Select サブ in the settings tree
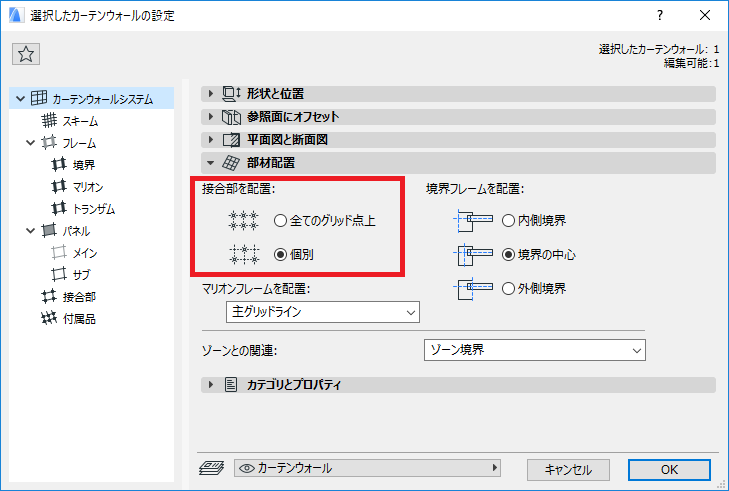 pyautogui.click(x=82, y=274)
